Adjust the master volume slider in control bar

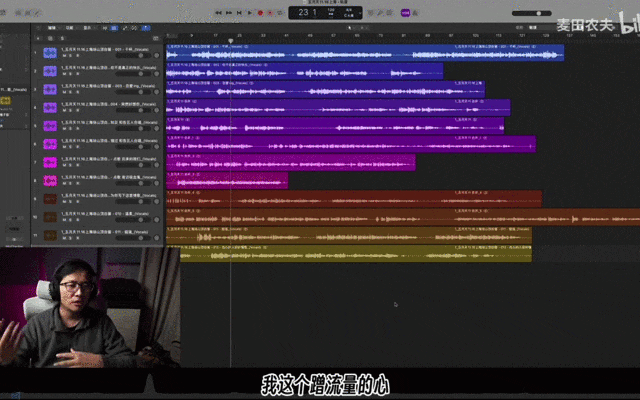coord(531,13)
